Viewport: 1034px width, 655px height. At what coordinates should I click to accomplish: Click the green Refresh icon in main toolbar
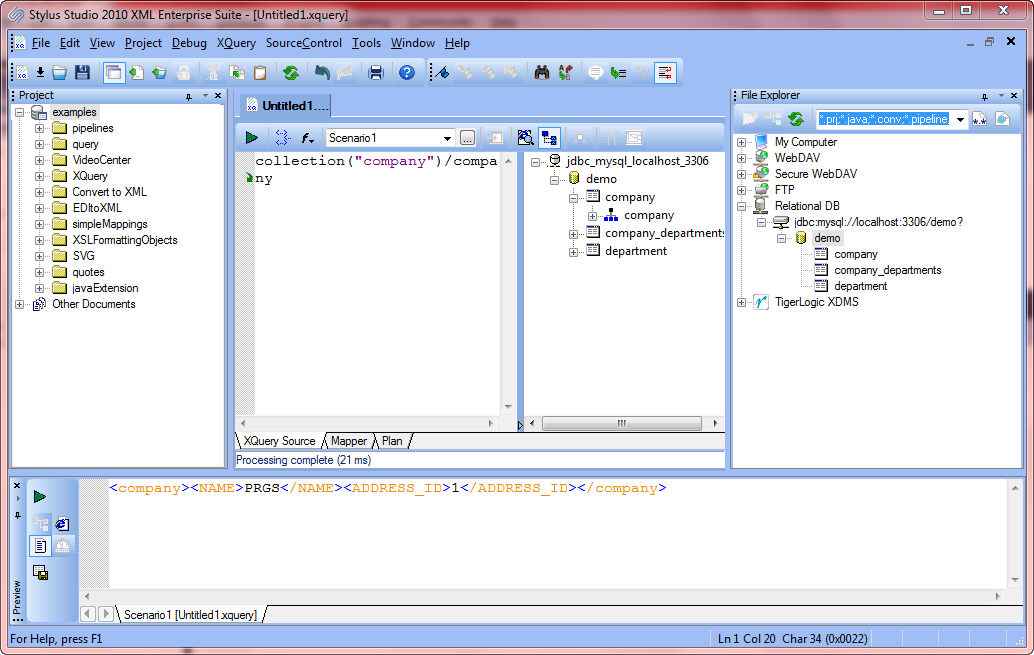click(291, 73)
